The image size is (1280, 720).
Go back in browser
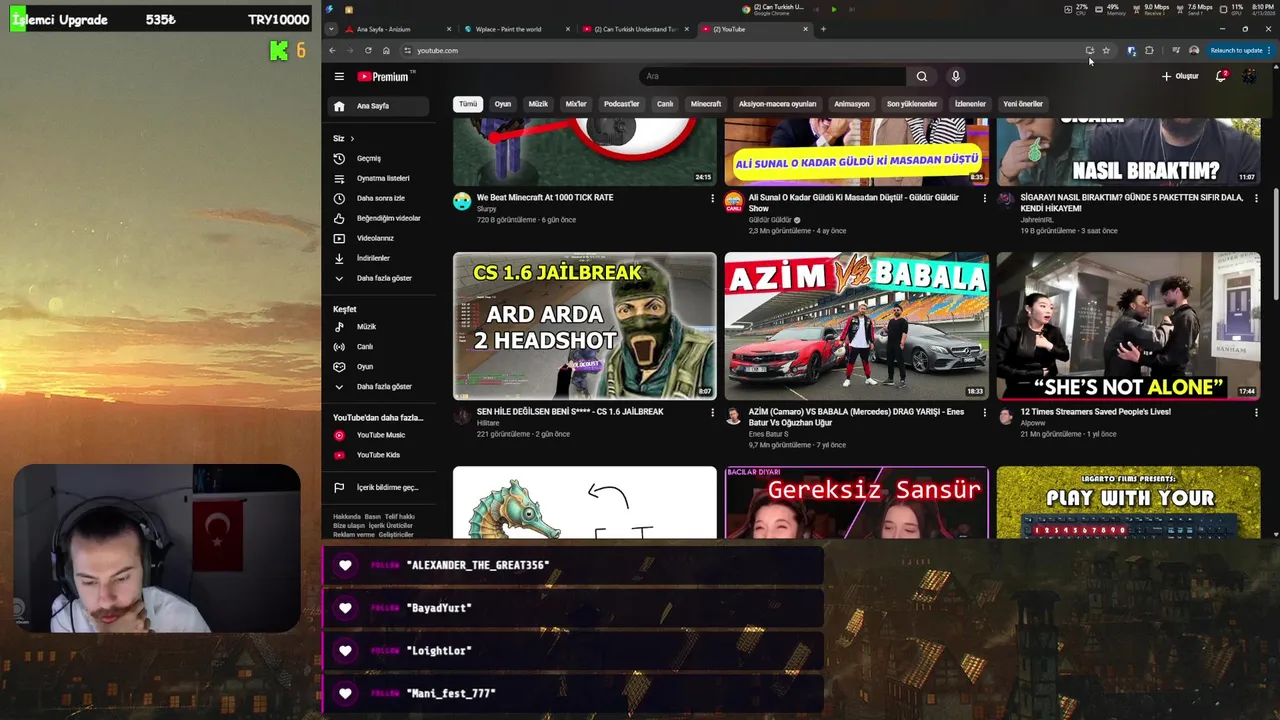pos(332,50)
